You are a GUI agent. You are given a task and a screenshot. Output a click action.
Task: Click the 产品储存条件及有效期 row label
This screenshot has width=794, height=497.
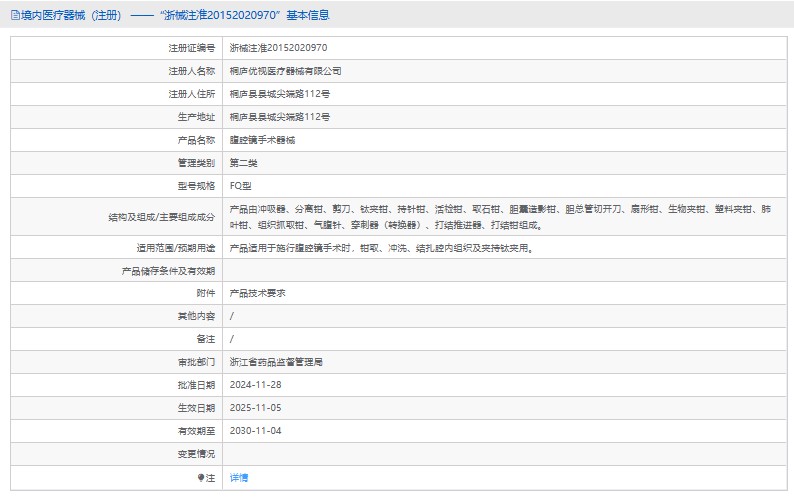(x=168, y=271)
